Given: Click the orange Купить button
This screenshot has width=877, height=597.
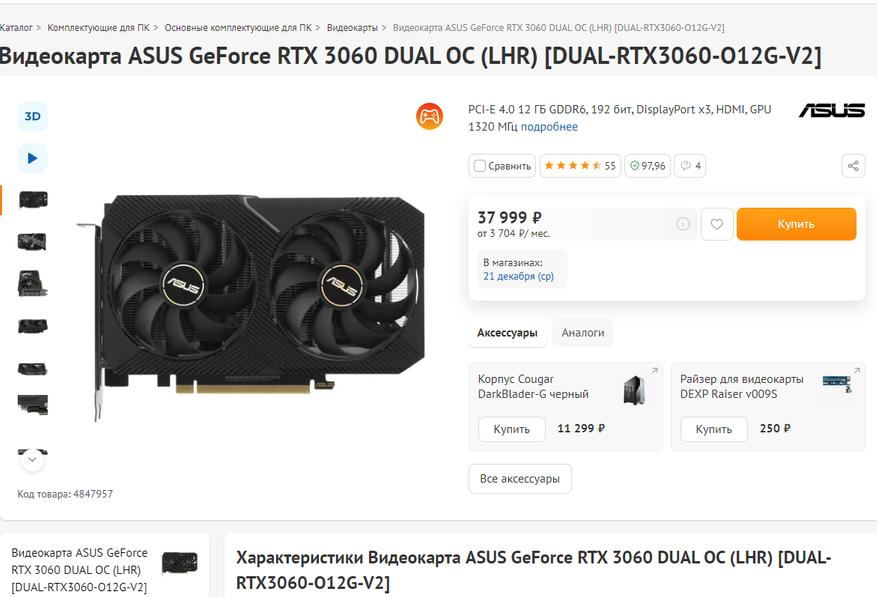Looking at the screenshot, I should (x=796, y=224).
